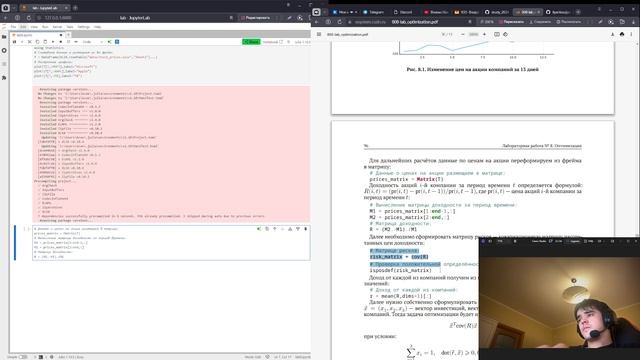640x360 pixels.
Task: Open the file browser sidebar folder icon
Action: point(4,37)
